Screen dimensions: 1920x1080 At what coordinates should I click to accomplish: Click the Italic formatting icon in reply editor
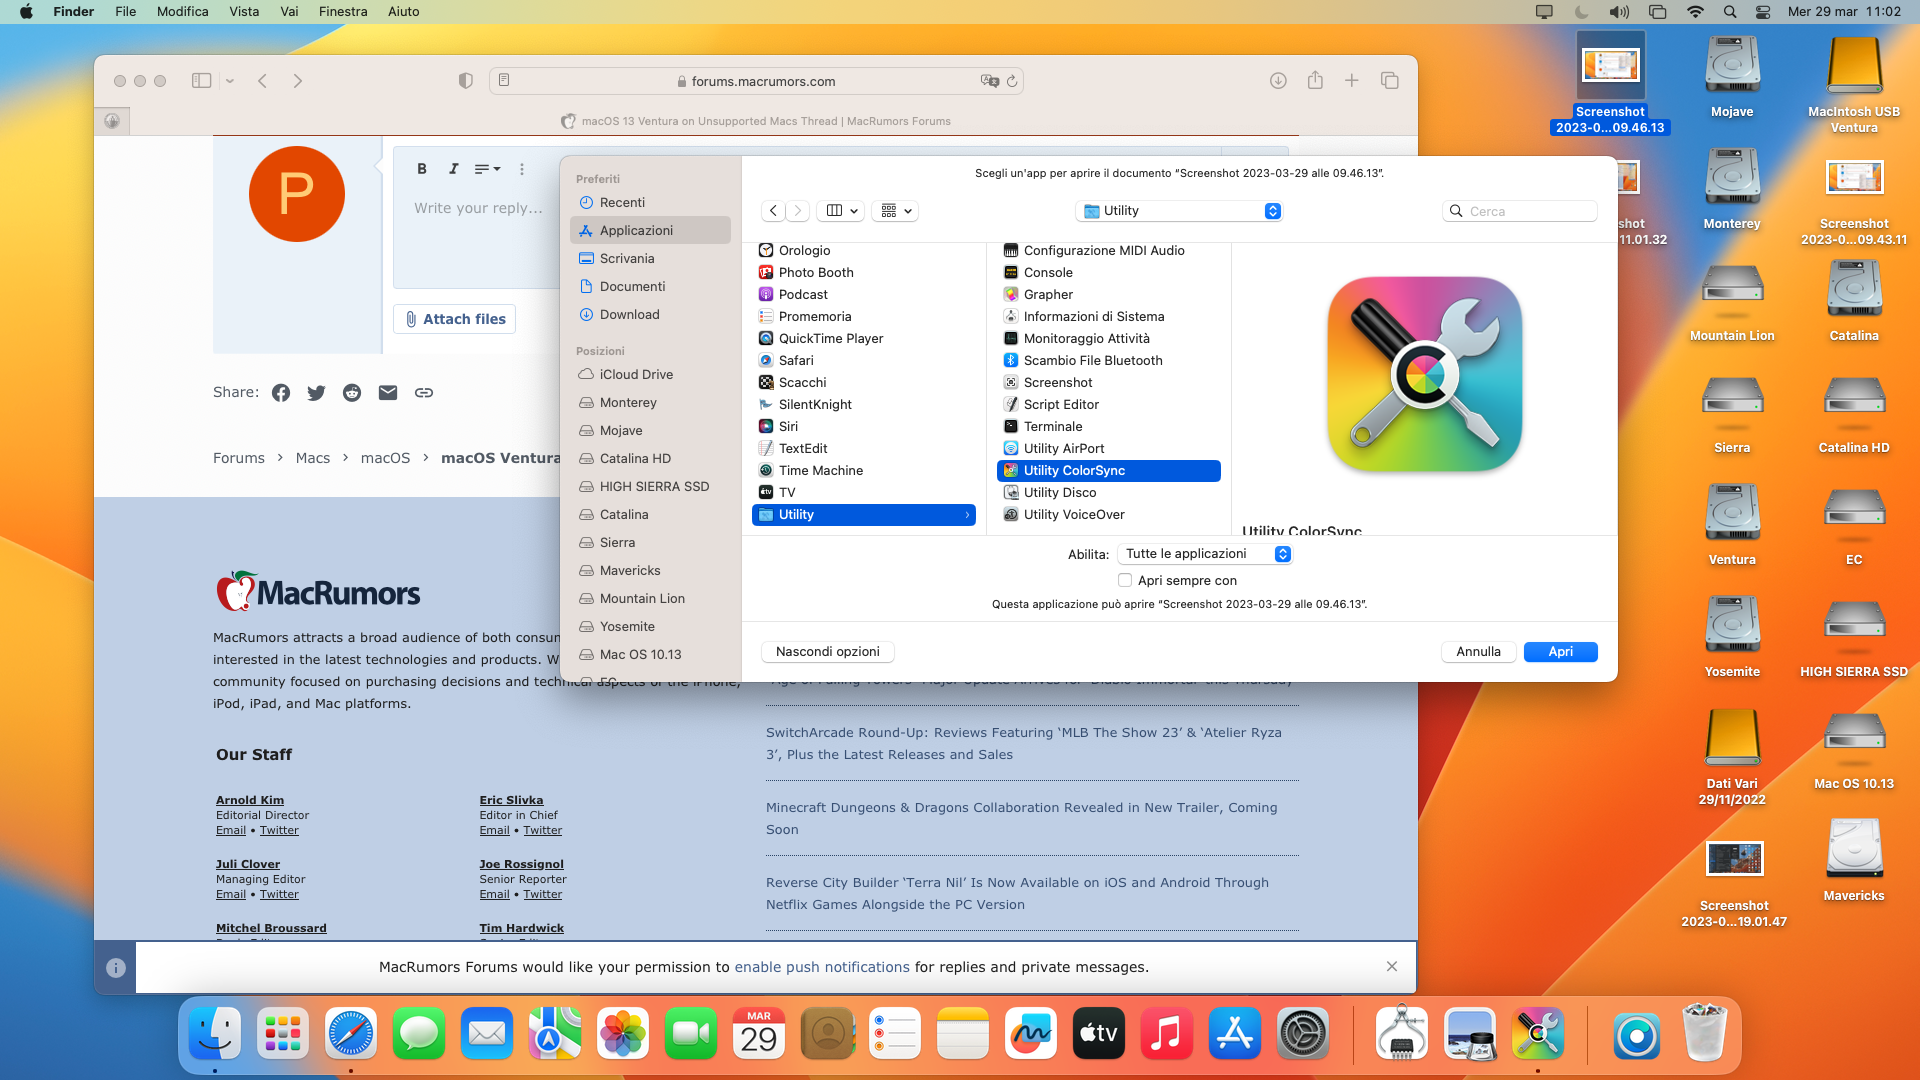point(453,169)
